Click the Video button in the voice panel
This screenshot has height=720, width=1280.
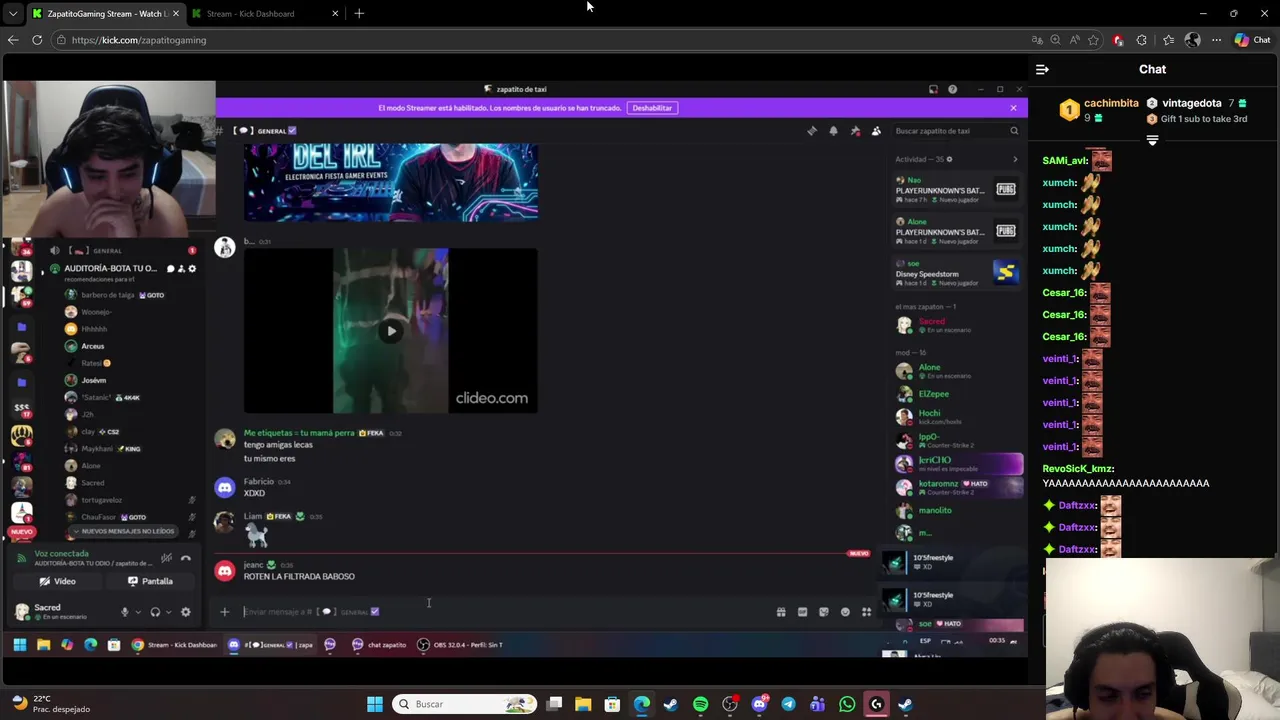[57, 581]
